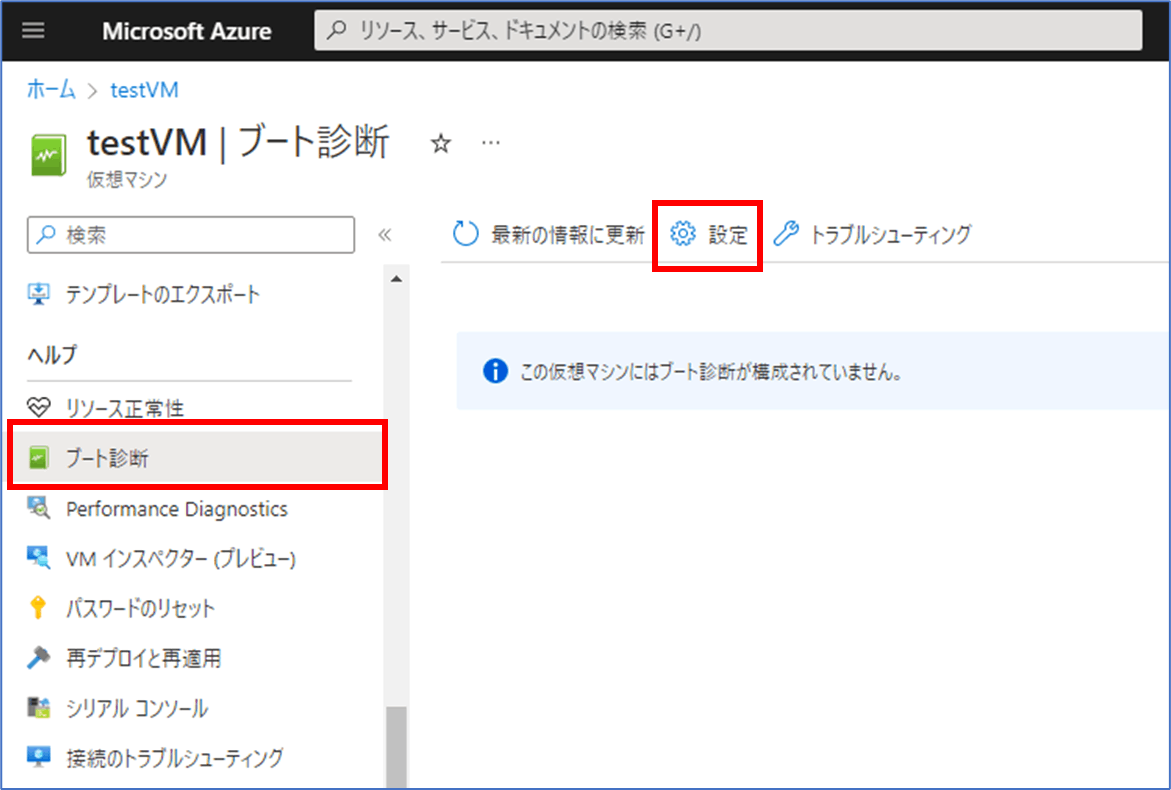Go to ホーム breadcrumb link
This screenshot has height=790, width=1171.
tap(52, 90)
